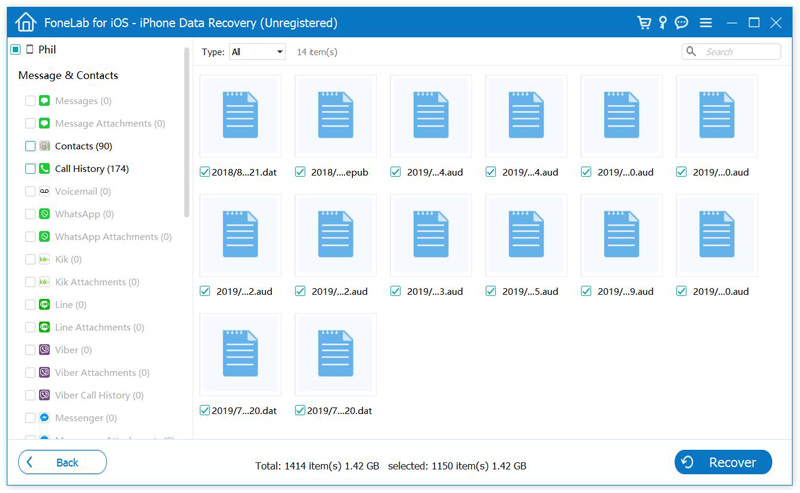Select the 2019/...3.aud file thumbnail
The height and width of the screenshot is (493, 800).
(431, 235)
